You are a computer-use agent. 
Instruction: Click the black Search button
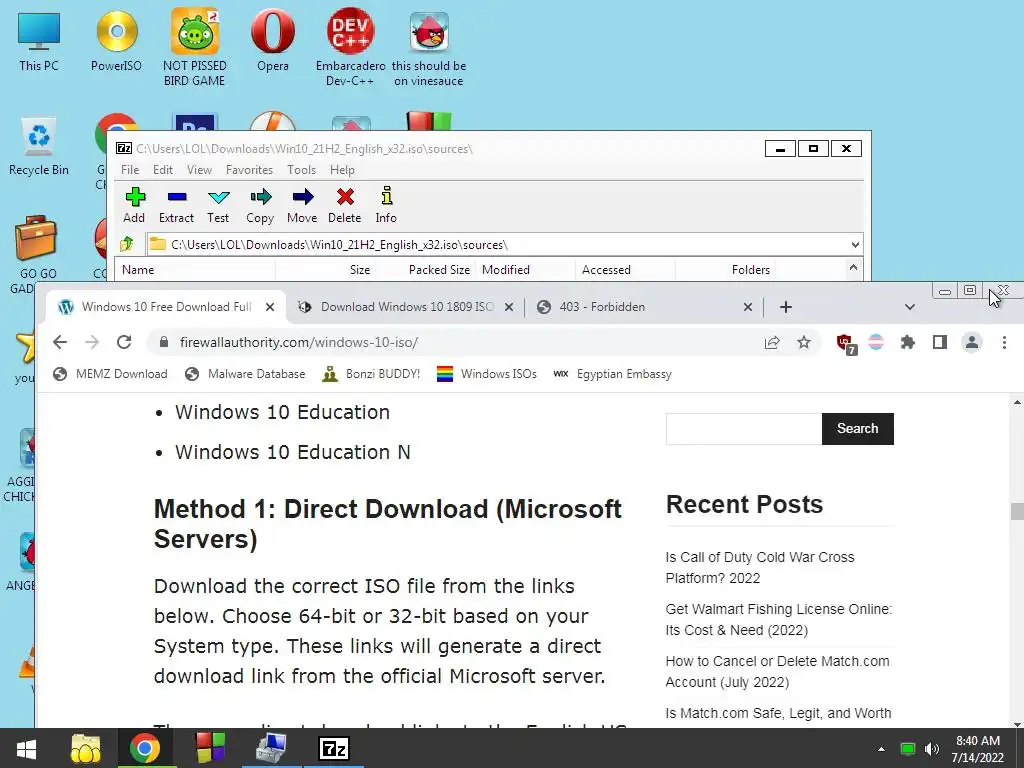click(x=857, y=428)
